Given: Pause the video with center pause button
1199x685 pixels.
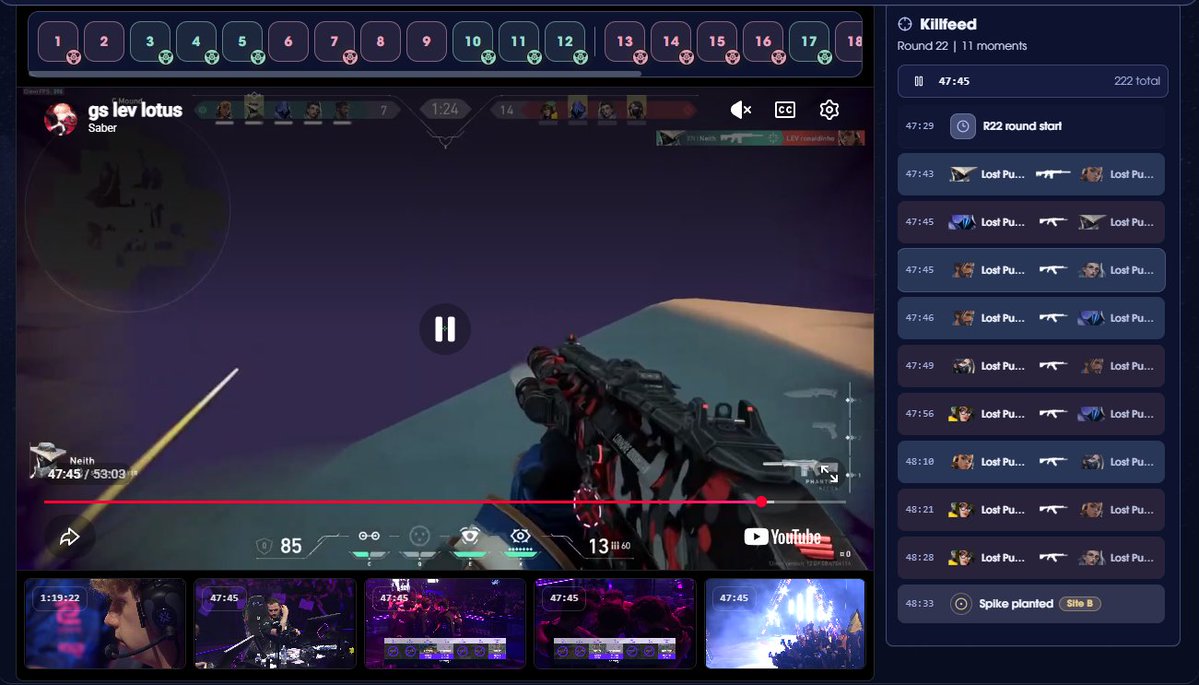Looking at the screenshot, I should [445, 329].
